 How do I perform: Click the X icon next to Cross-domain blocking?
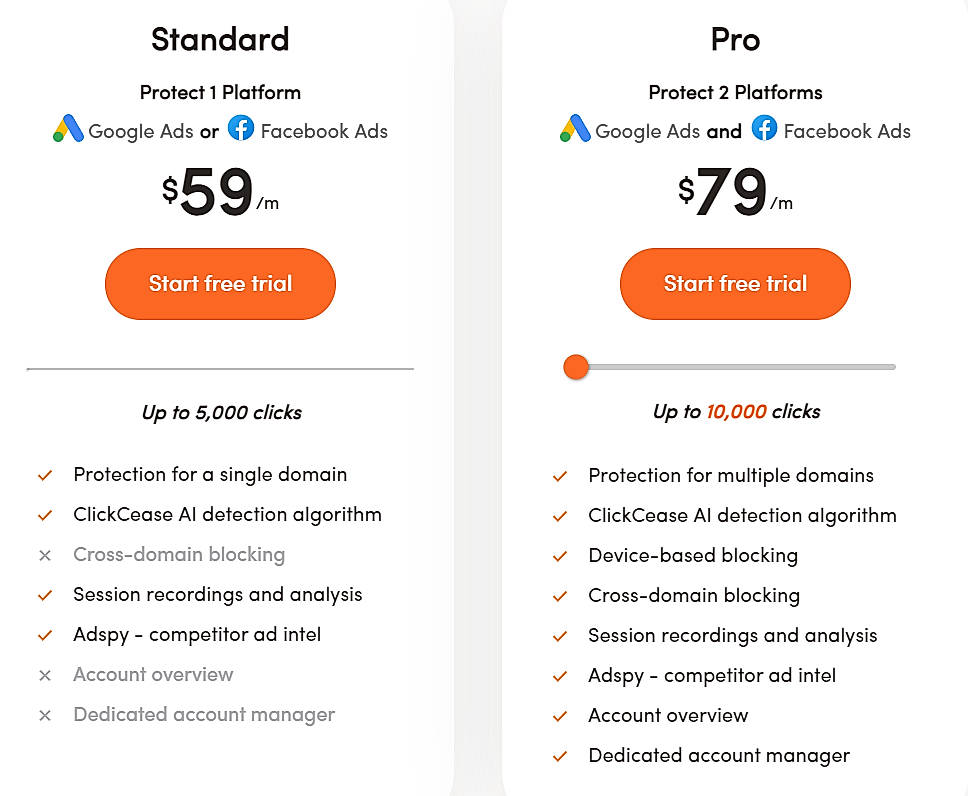tap(44, 554)
